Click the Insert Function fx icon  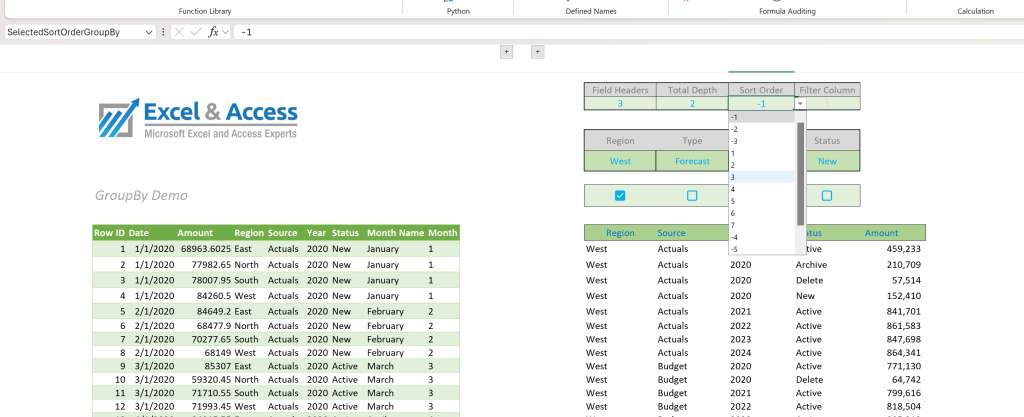213,32
